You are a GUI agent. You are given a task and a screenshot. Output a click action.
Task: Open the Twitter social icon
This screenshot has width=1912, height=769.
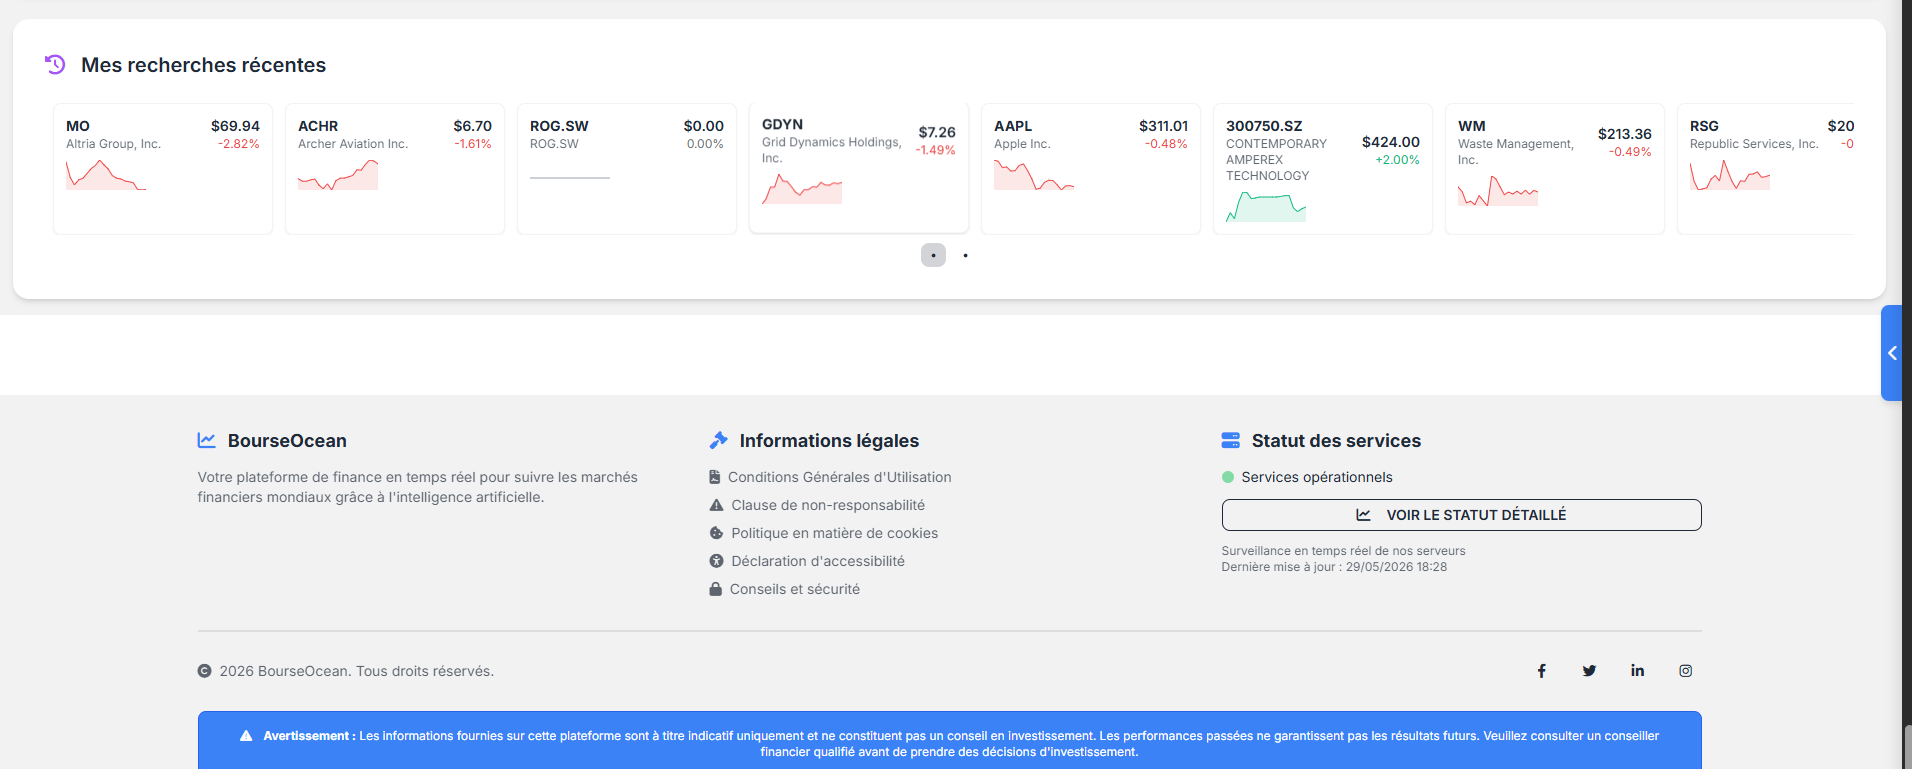(1589, 671)
